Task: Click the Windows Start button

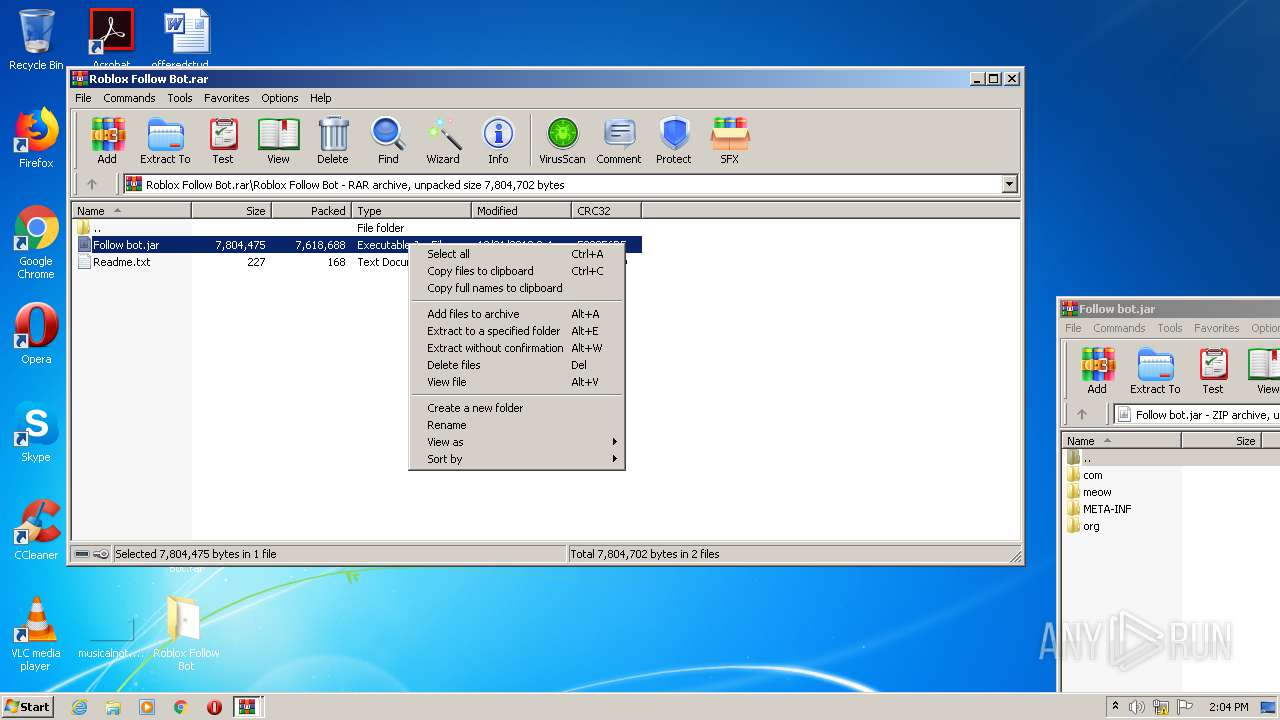Action: click(x=28, y=706)
